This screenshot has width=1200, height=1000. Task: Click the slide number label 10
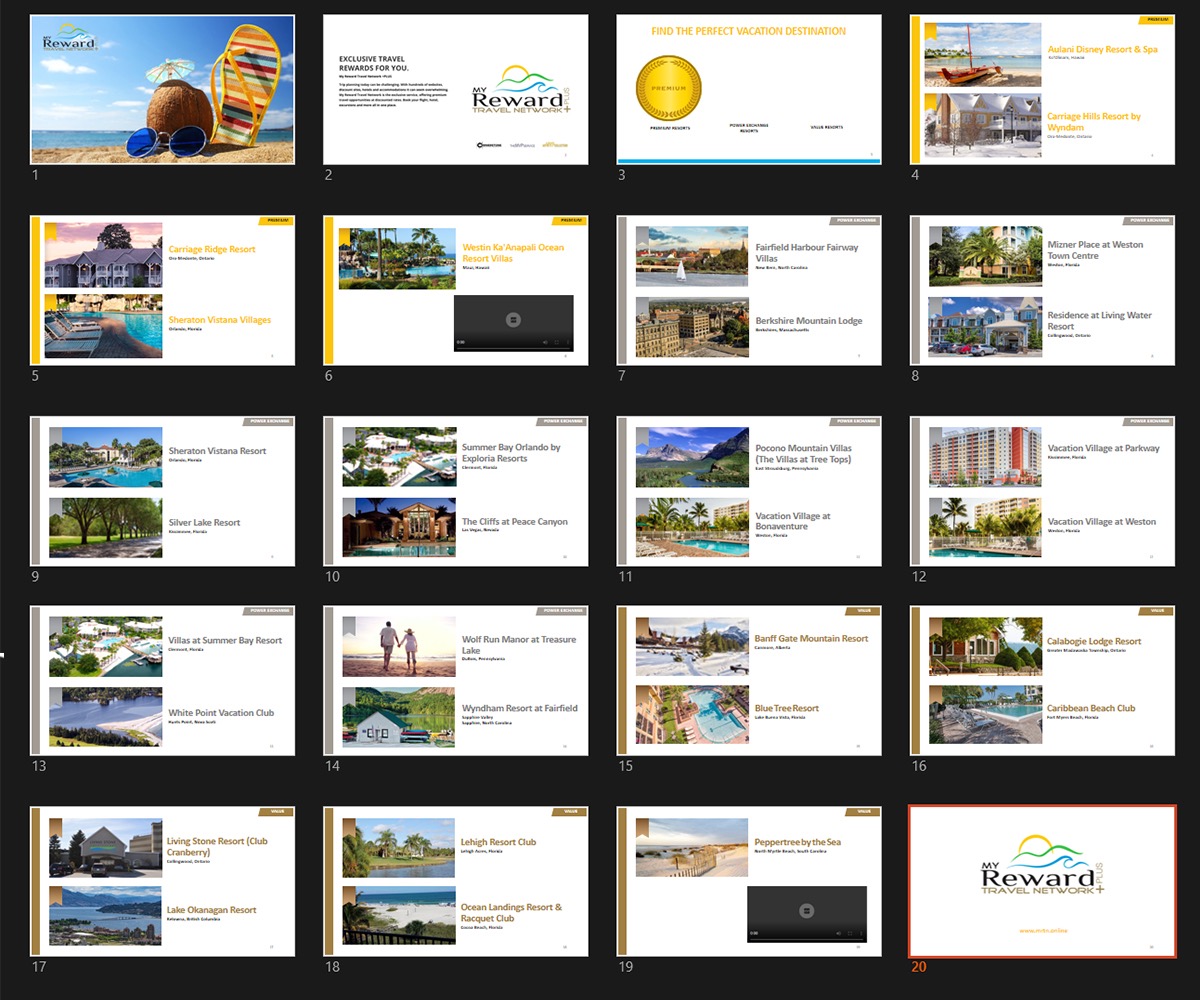point(333,577)
